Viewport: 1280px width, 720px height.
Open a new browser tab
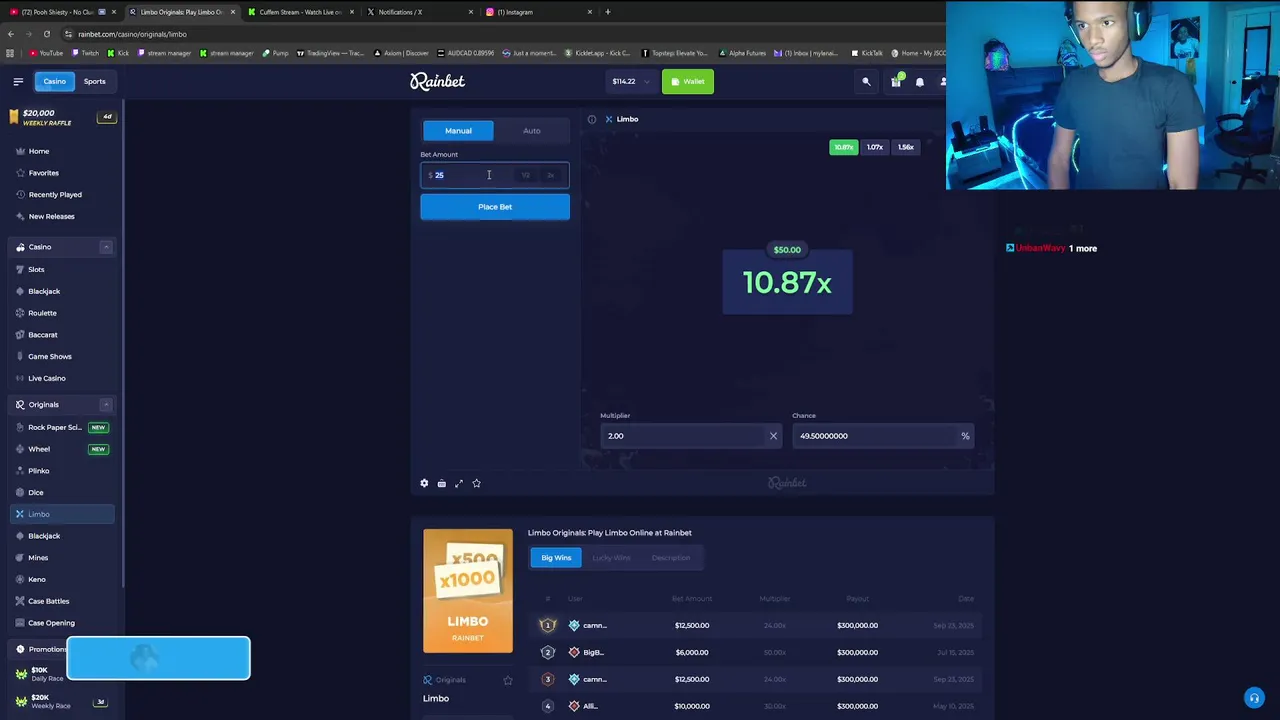607,12
